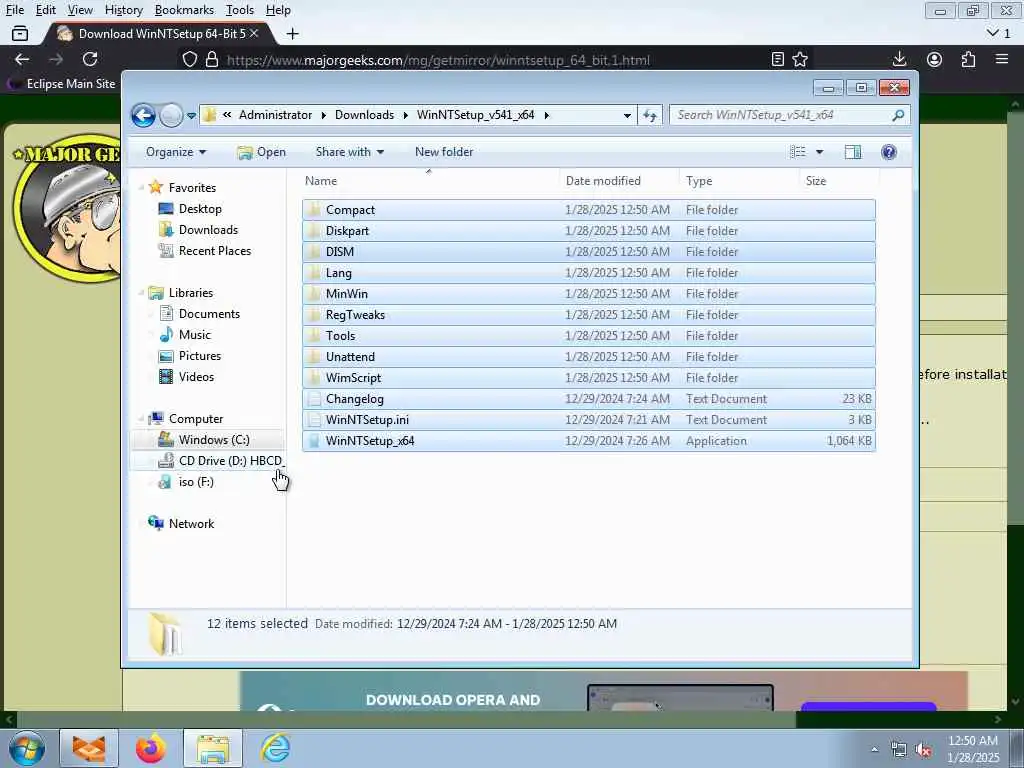Click the search magnifier icon in Explorer
Viewport: 1024px width, 768px height.
click(899, 115)
